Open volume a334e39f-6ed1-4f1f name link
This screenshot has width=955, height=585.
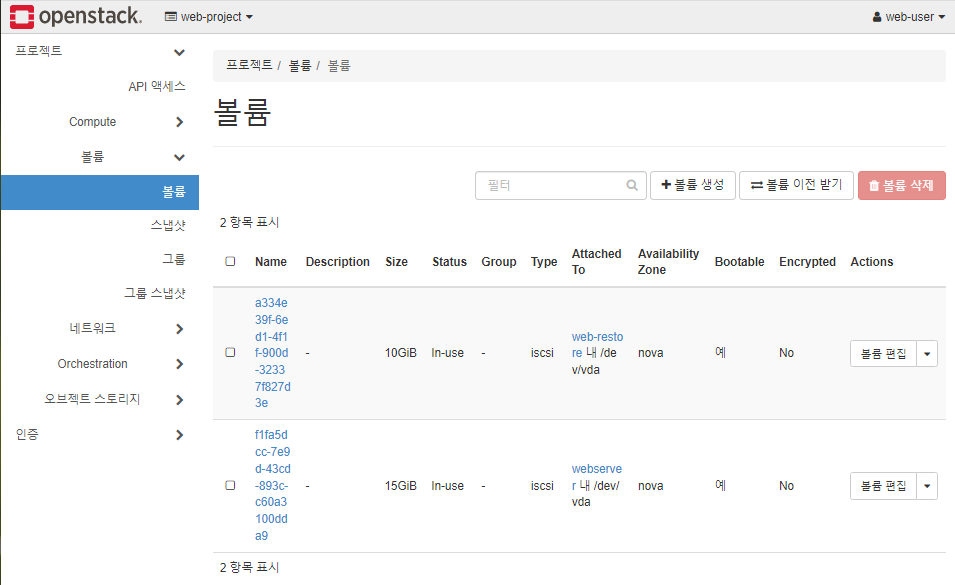(273, 353)
